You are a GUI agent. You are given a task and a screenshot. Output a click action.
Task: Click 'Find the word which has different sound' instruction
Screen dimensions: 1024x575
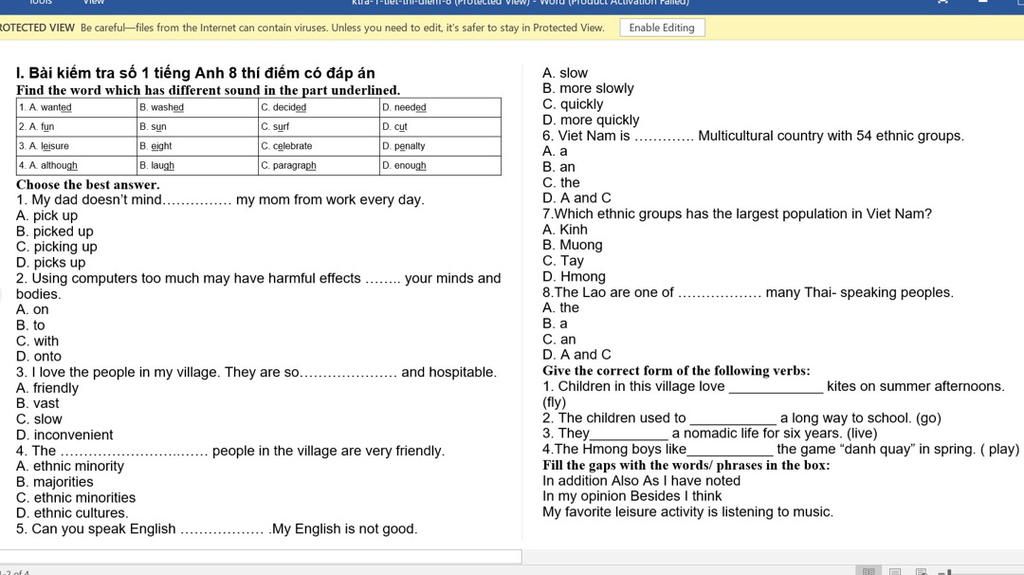tap(208, 90)
